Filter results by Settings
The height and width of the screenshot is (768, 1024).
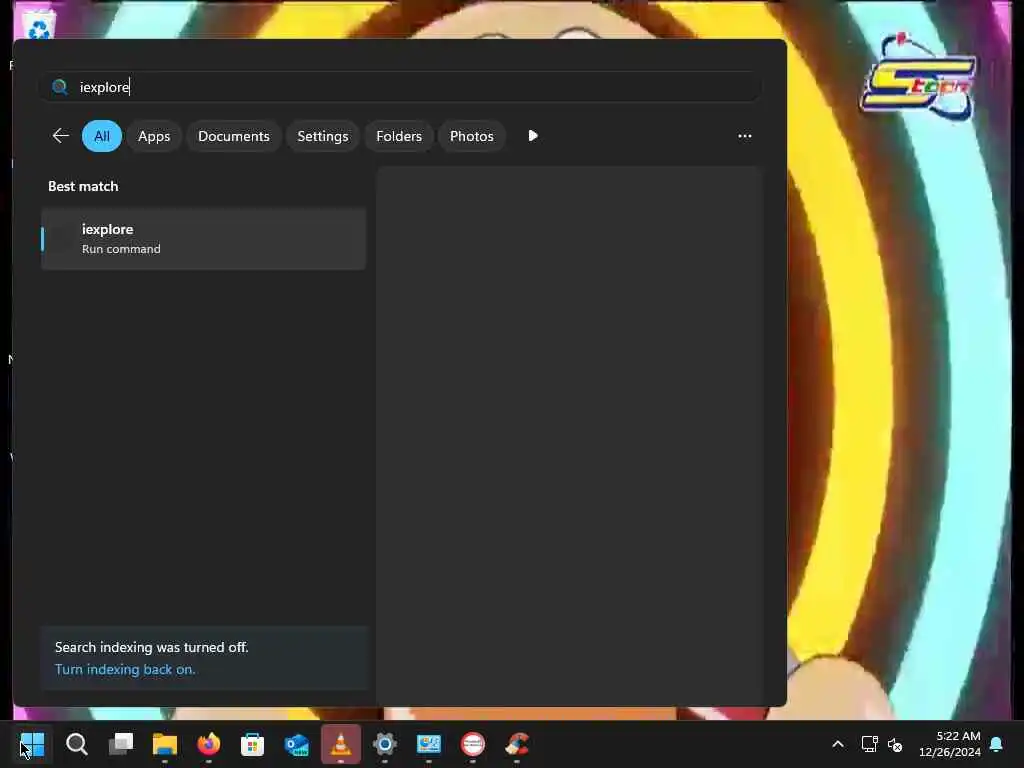pos(323,136)
